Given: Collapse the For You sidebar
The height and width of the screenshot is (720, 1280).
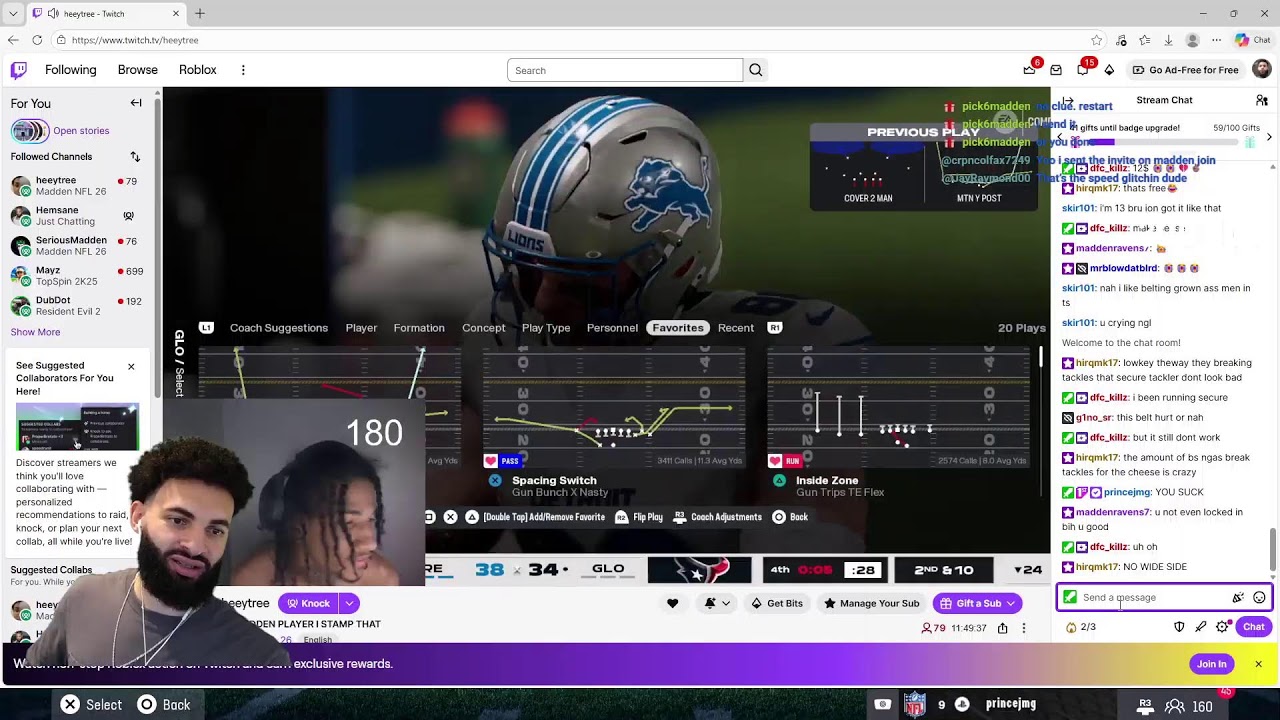Looking at the screenshot, I should pyautogui.click(x=136, y=103).
